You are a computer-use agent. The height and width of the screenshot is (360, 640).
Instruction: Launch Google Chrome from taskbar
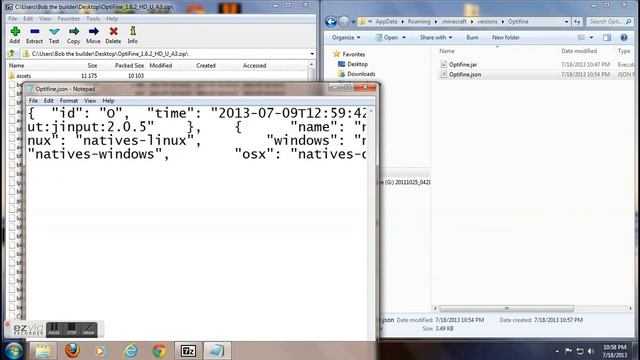[160, 351]
